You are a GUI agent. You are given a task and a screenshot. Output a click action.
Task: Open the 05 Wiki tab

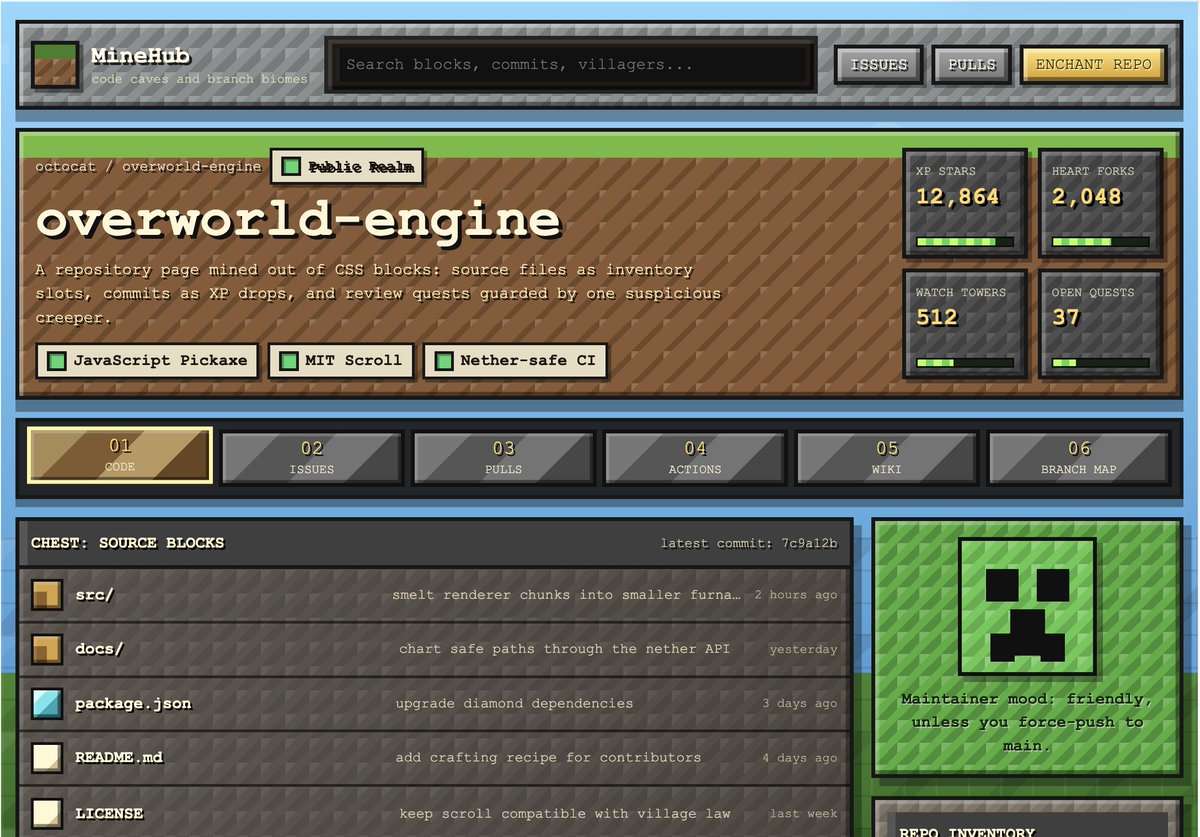click(887, 457)
